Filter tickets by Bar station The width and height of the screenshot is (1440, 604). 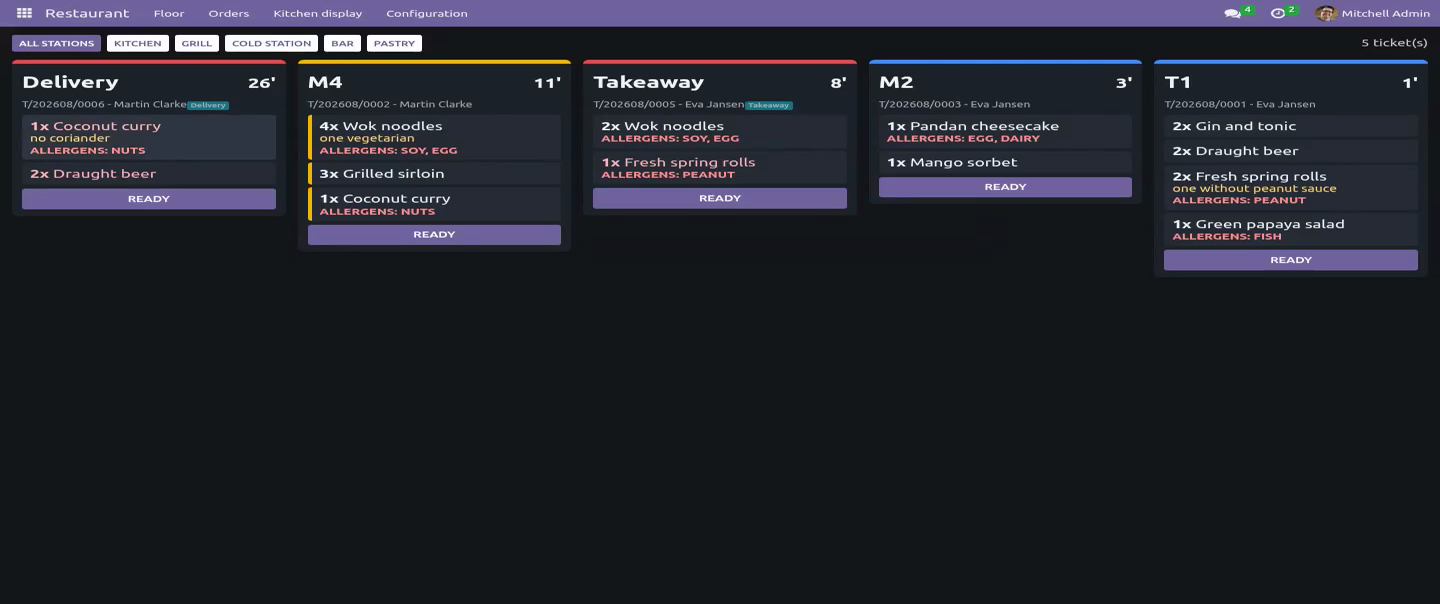click(x=342, y=43)
